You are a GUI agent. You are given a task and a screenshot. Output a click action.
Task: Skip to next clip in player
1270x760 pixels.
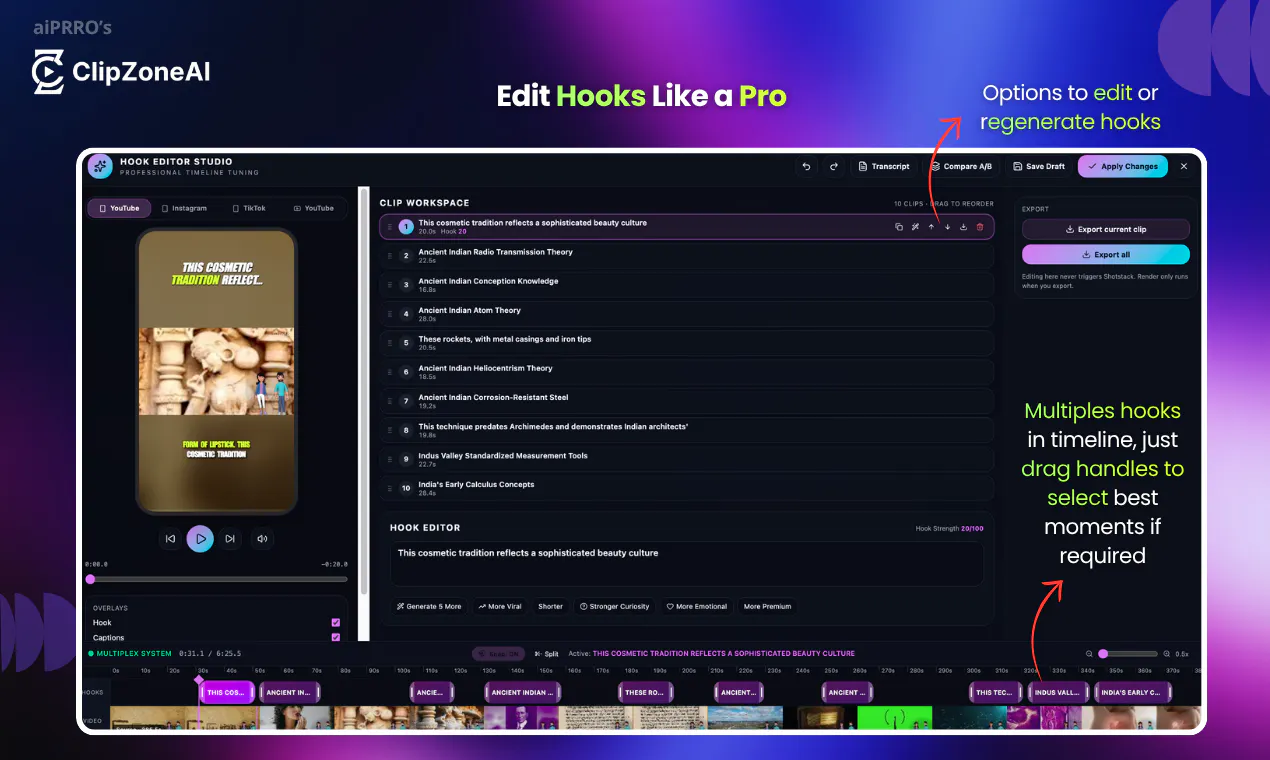[x=230, y=539]
